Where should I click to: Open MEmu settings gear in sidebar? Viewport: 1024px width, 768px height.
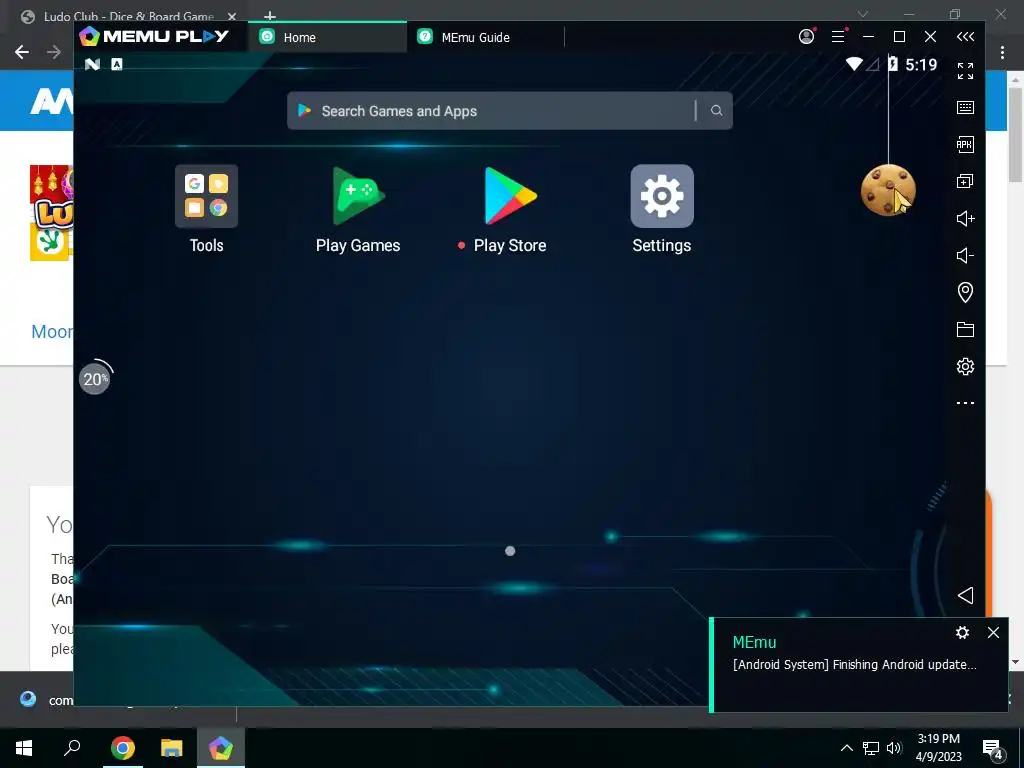point(965,366)
